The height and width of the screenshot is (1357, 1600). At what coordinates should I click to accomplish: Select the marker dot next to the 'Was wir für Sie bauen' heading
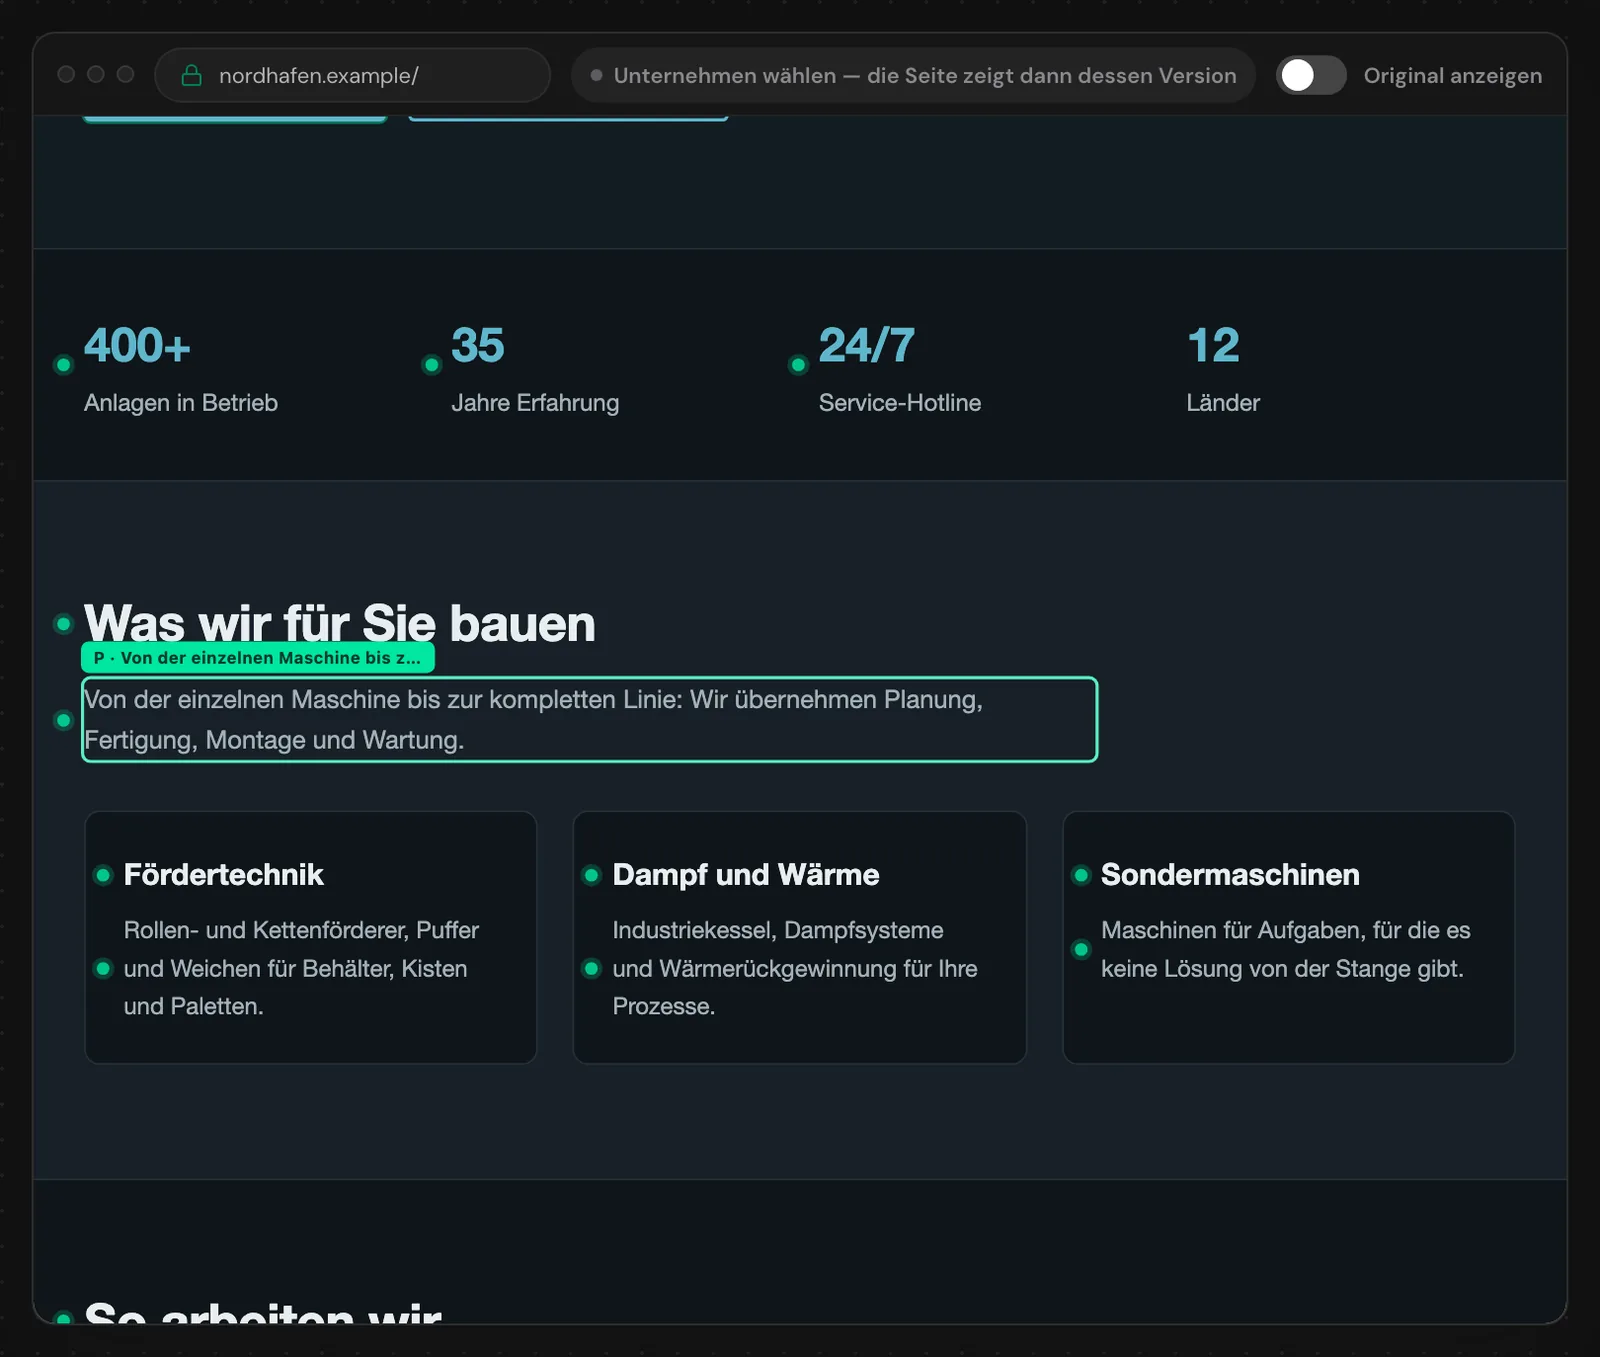tap(63, 624)
